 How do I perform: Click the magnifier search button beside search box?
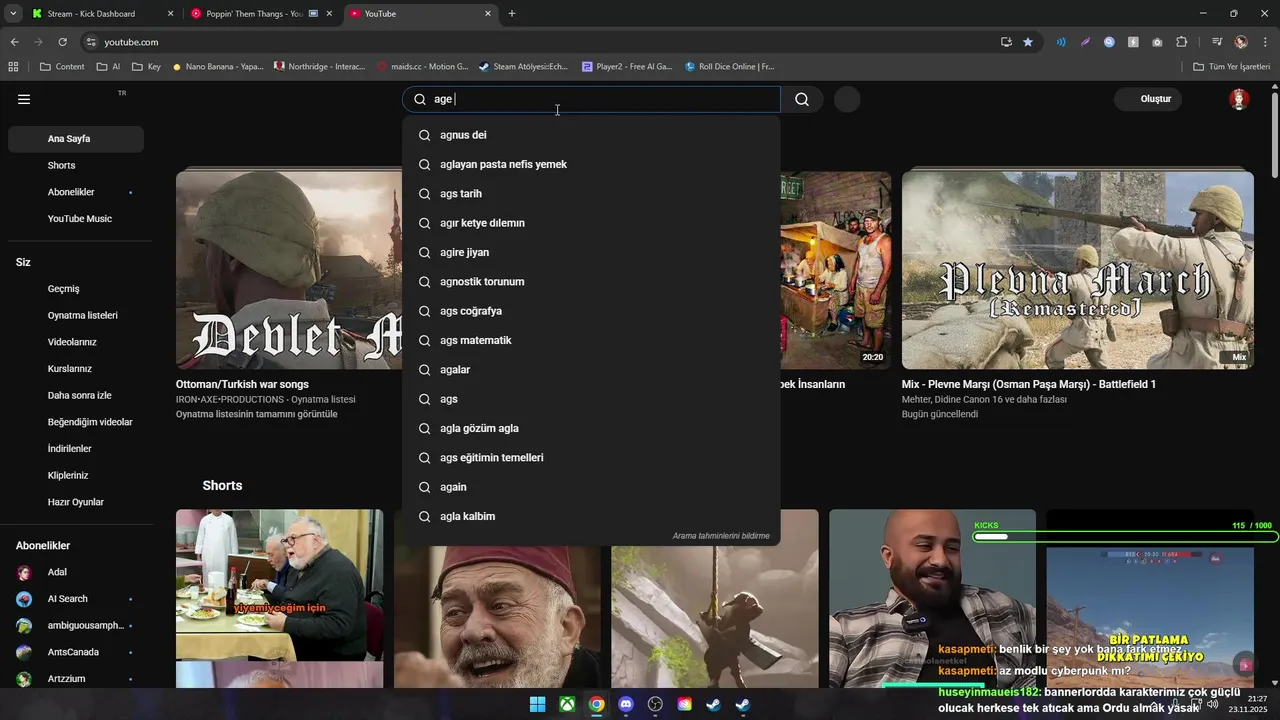click(x=802, y=99)
